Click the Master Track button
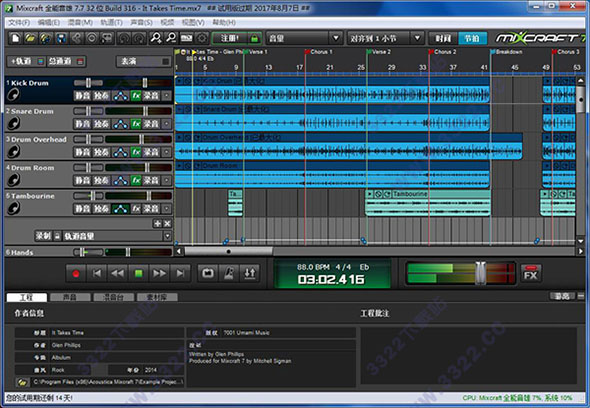The height and width of the screenshot is (408, 590). click(66, 61)
